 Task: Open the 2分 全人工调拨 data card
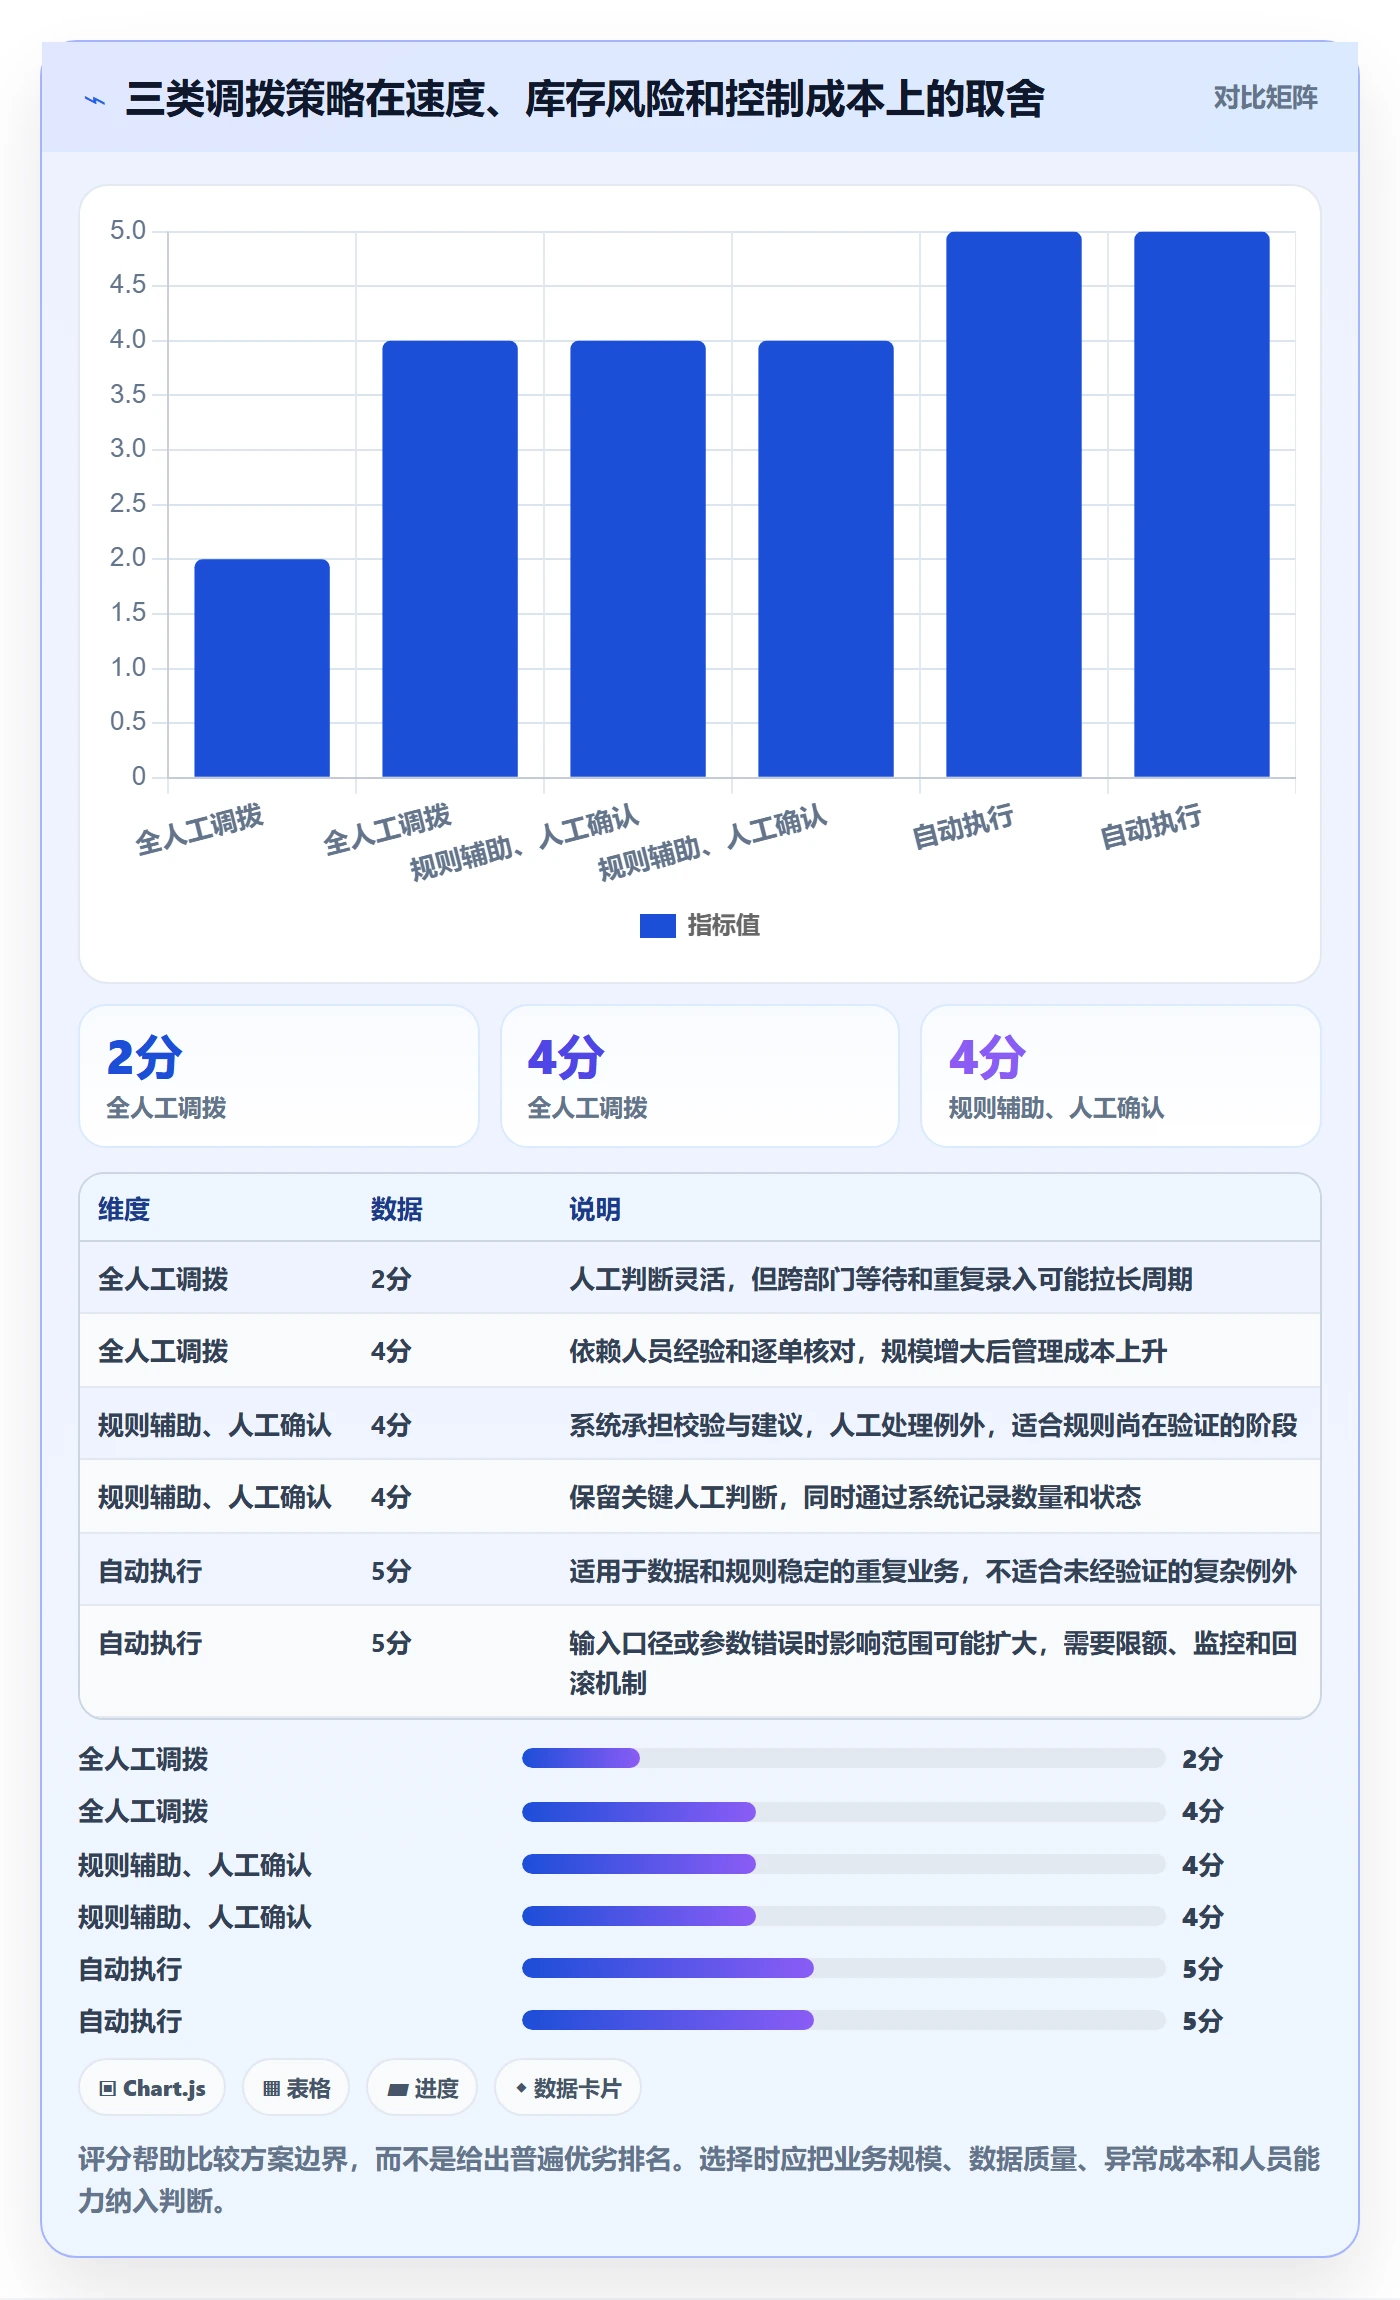click(x=279, y=1076)
